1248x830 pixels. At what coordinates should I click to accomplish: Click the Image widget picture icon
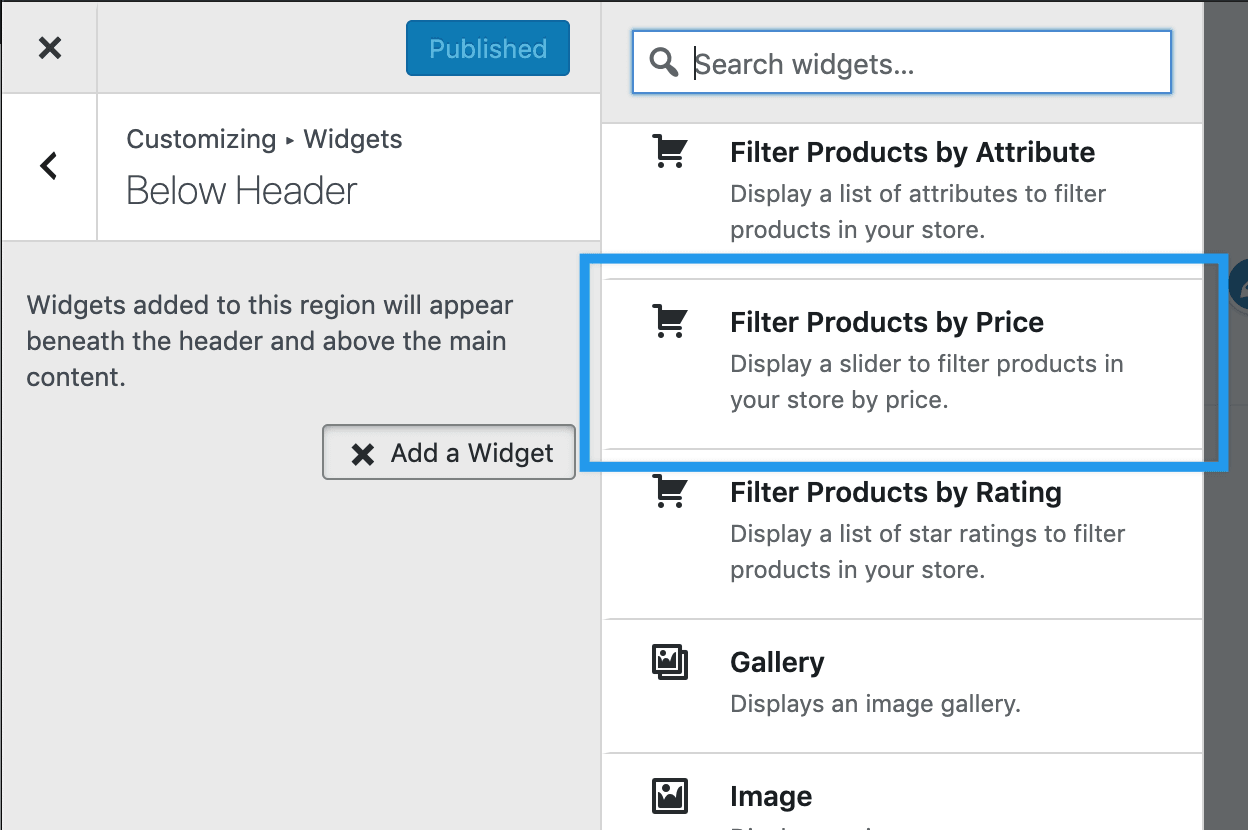pos(669,796)
